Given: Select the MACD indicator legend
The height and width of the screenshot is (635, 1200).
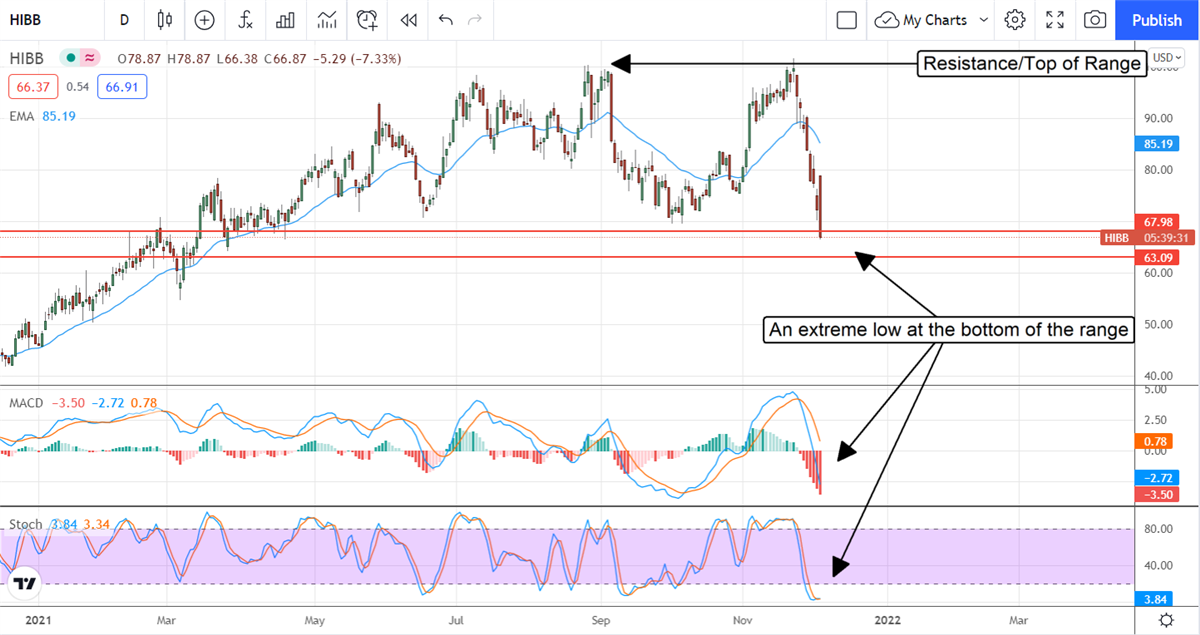Looking at the screenshot, I should [x=25, y=403].
